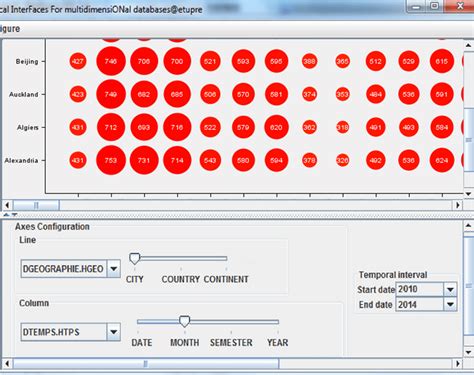This screenshot has height=375, width=474.
Task: Open the DTEMPS.HTPS column dropdown
Action: (114, 332)
